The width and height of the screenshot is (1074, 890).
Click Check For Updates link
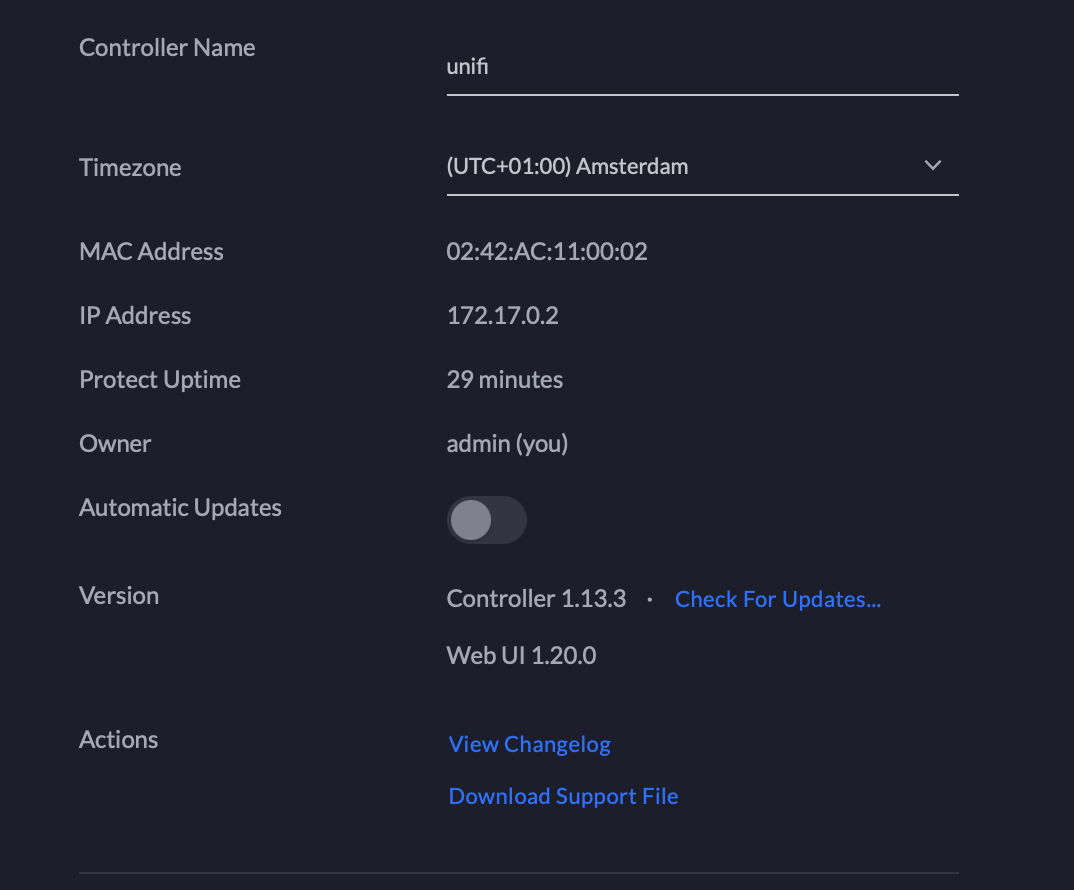click(777, 599)
